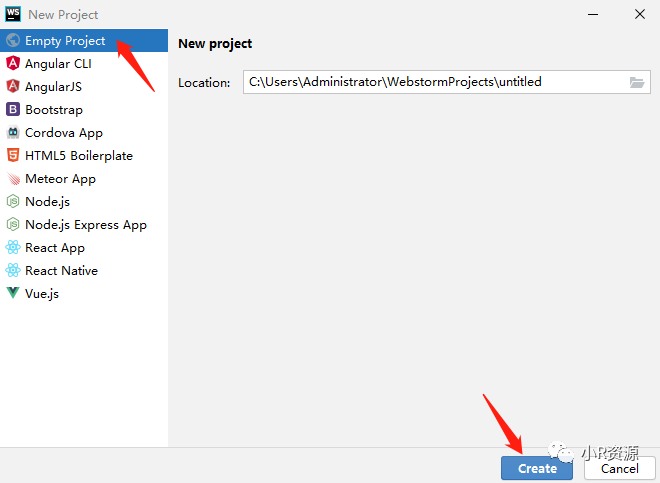Click the AngularJS logo icon
This screenshot has height=483, width=660.
[13, 87]
